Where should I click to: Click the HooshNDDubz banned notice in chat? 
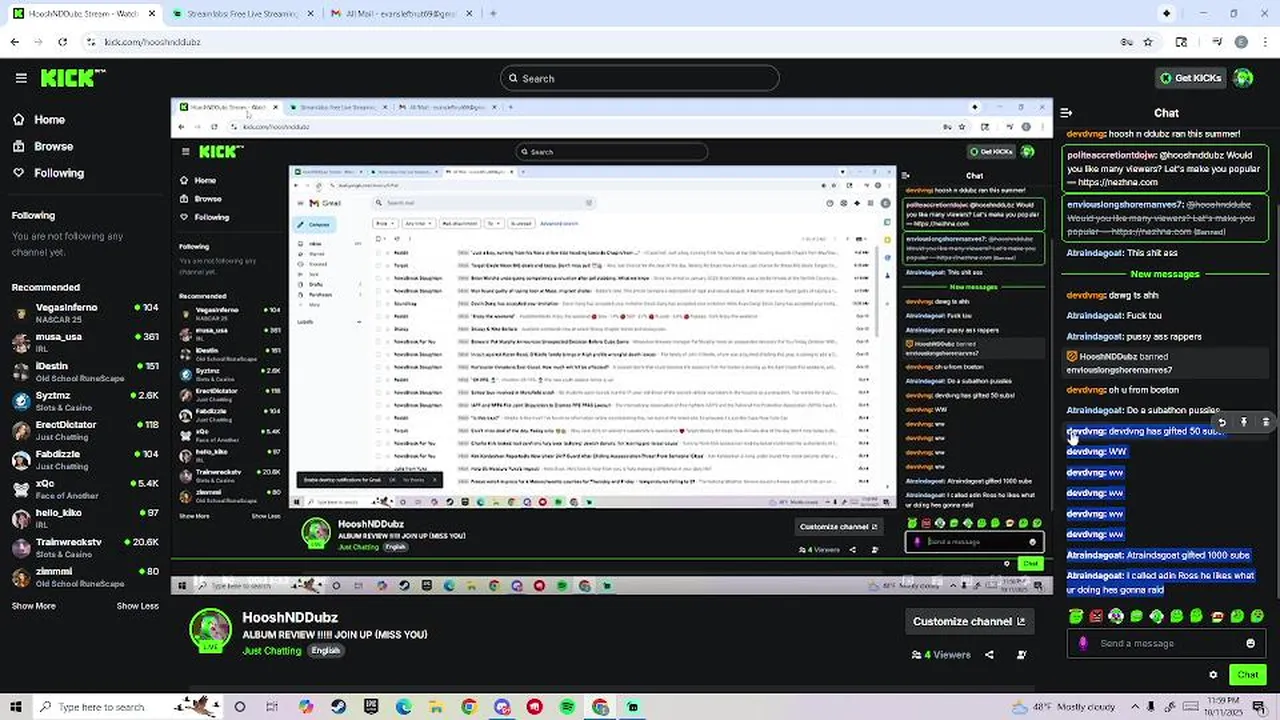1164,363
